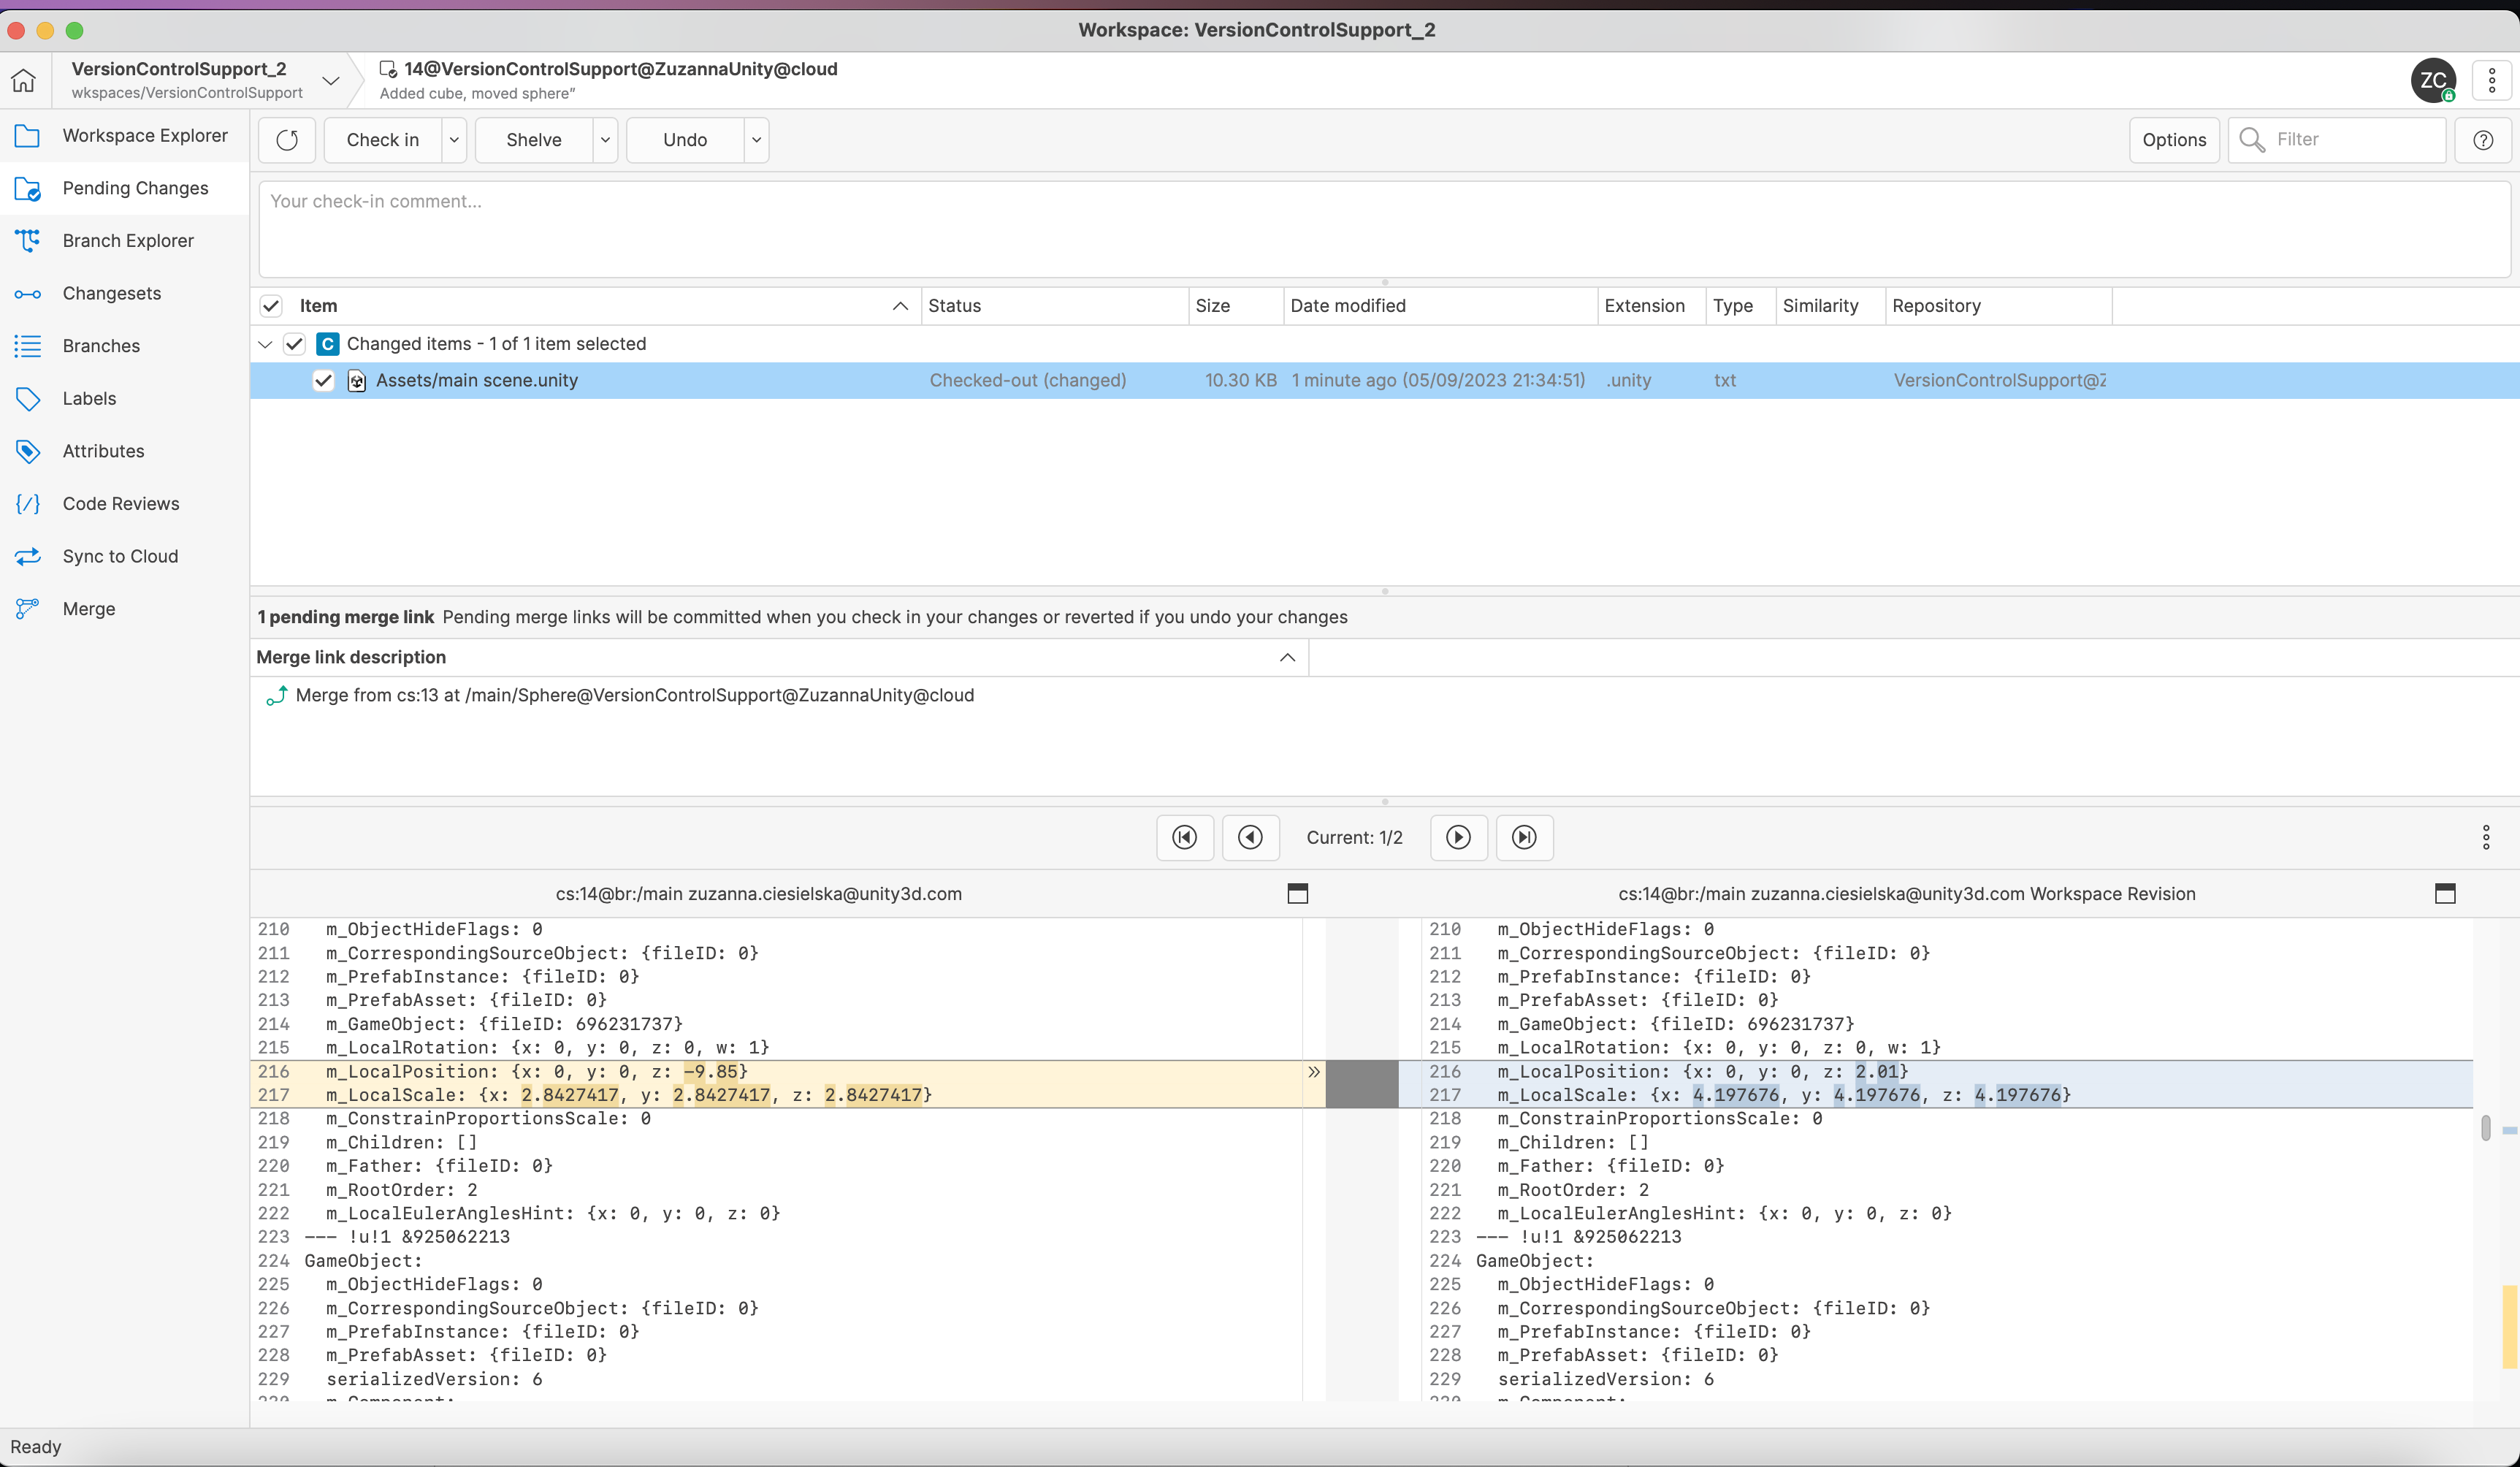Click the refresh pending changes icon
Screen dimensions: 2520x1467
click(287, 140)
